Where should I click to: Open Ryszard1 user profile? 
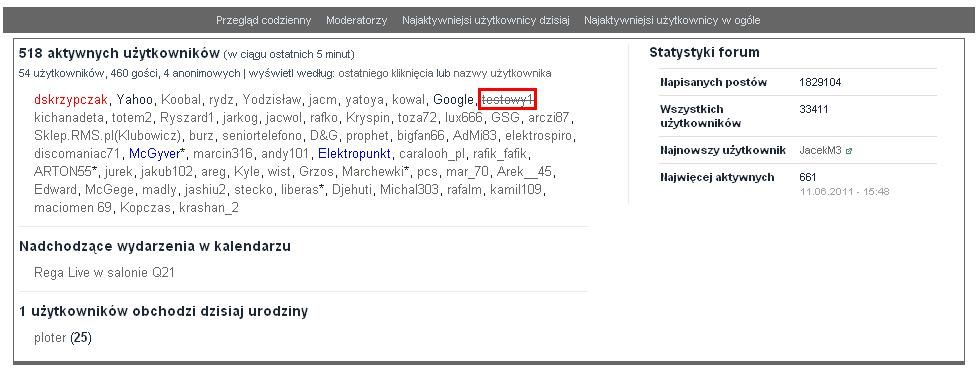[187, 117]
